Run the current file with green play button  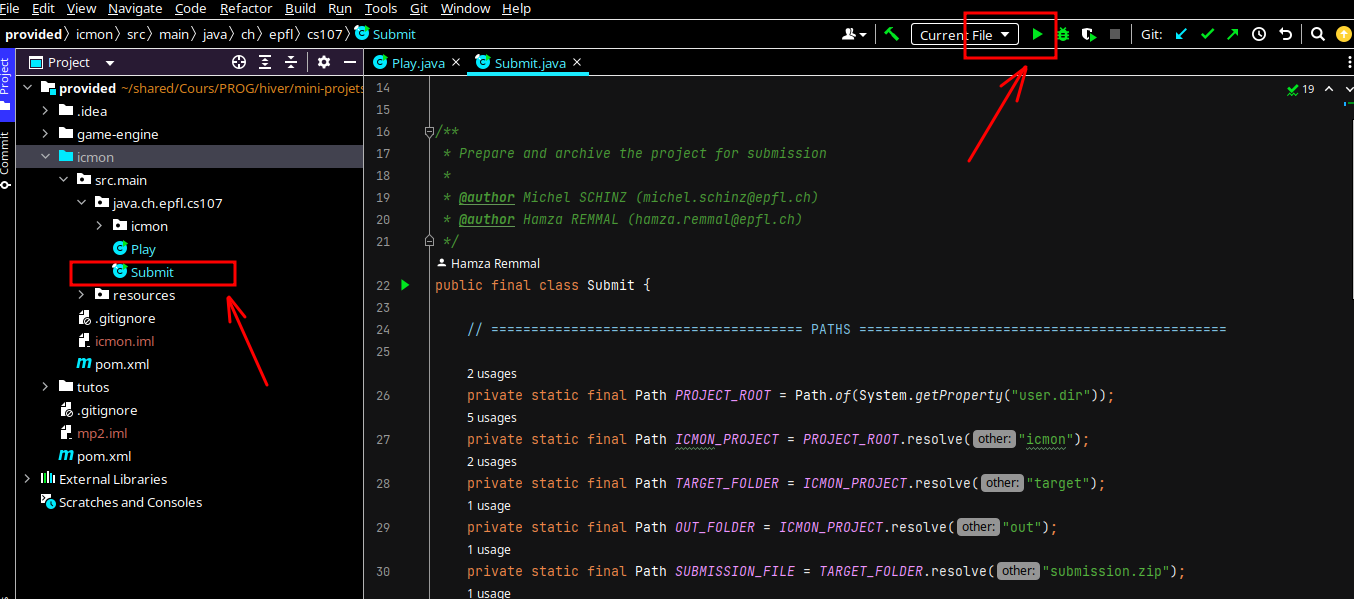(1037, 34)
